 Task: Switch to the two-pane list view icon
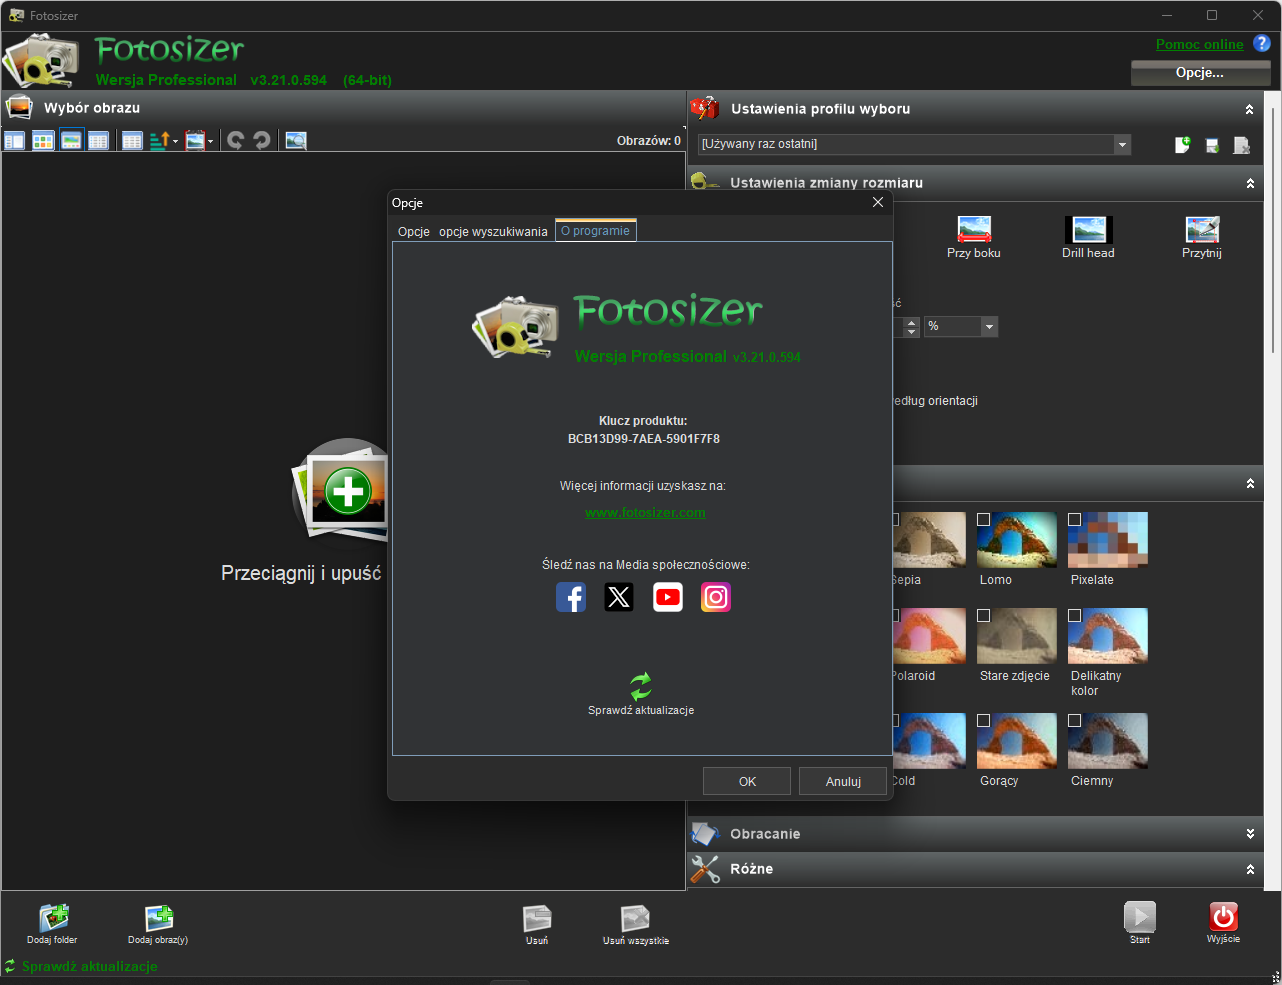pos(14,141)
